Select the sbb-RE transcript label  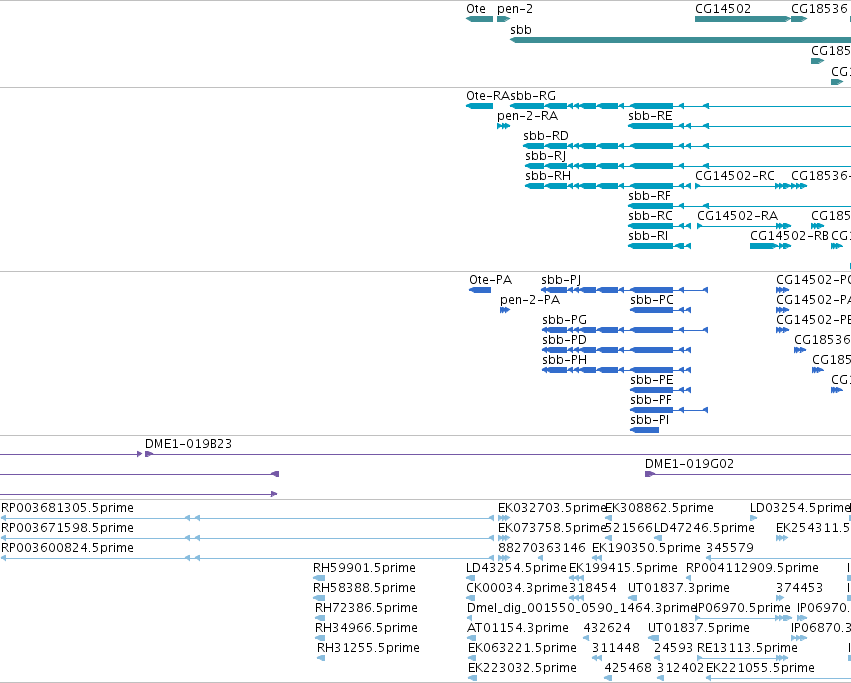[650, 116]
